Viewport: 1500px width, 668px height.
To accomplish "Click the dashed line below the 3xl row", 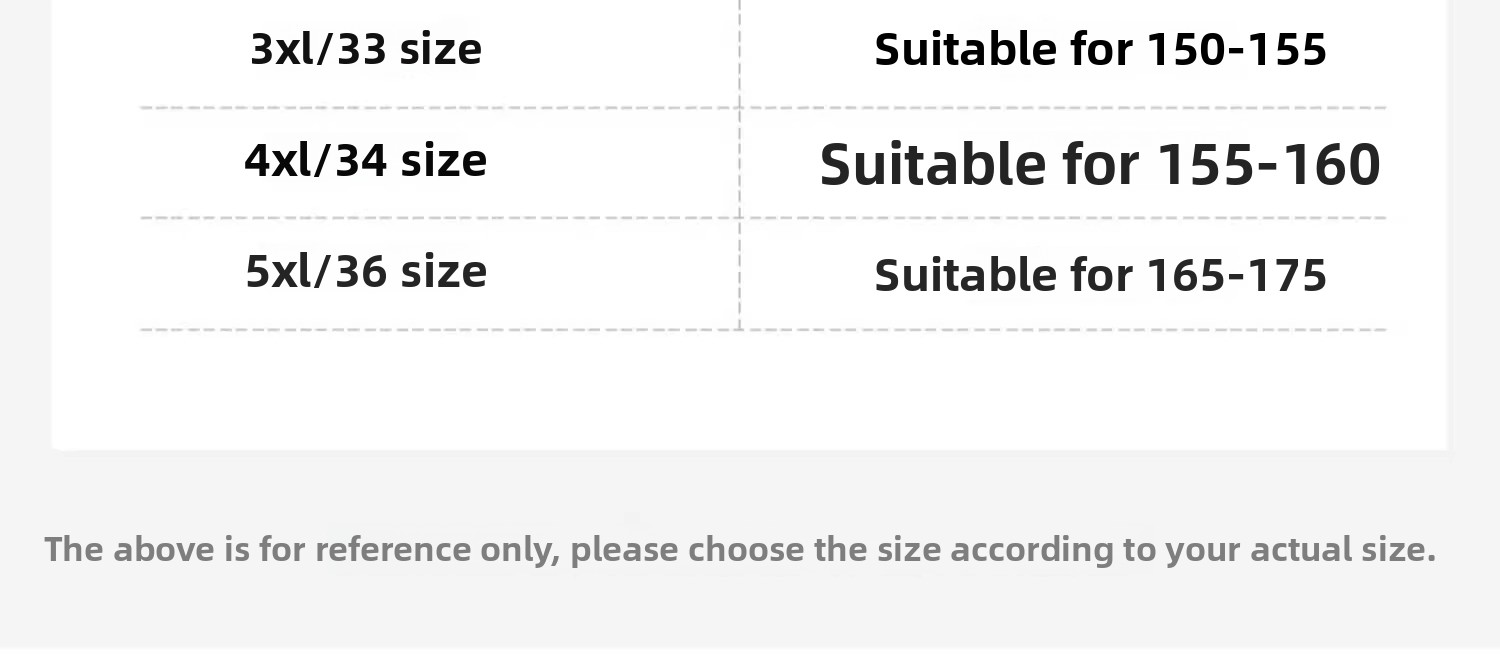I will point(440,107).
